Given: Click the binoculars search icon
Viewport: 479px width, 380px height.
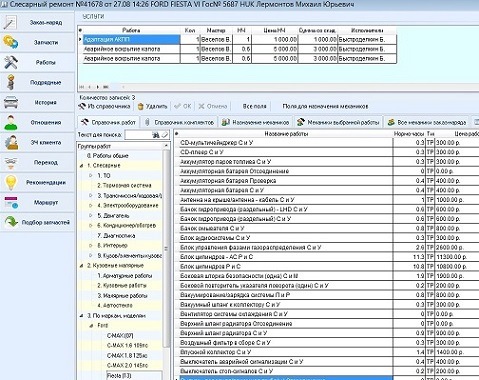Looking at the screenshot, I should point(156,135).
